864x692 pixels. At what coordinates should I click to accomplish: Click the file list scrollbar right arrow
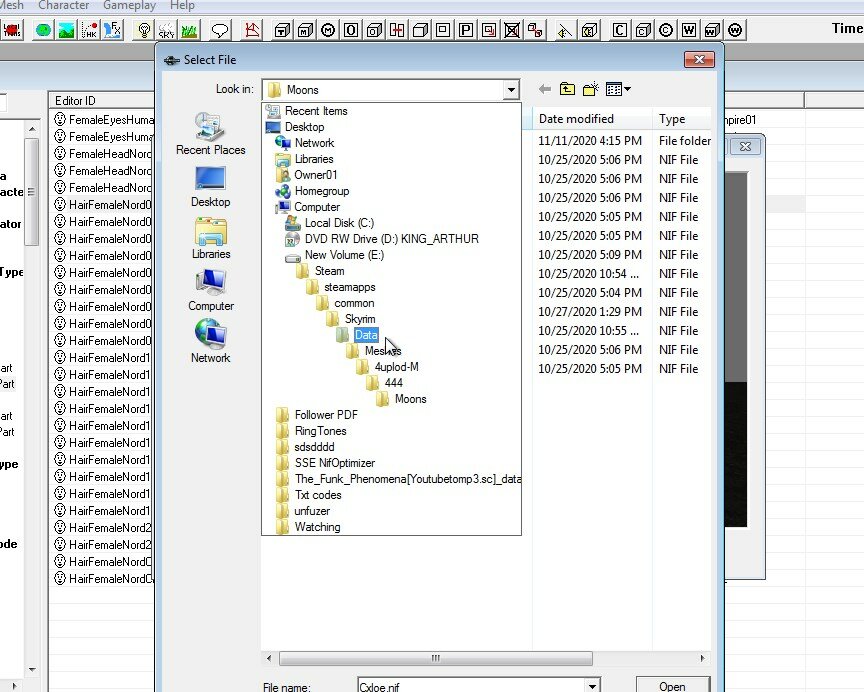point(702,658)
